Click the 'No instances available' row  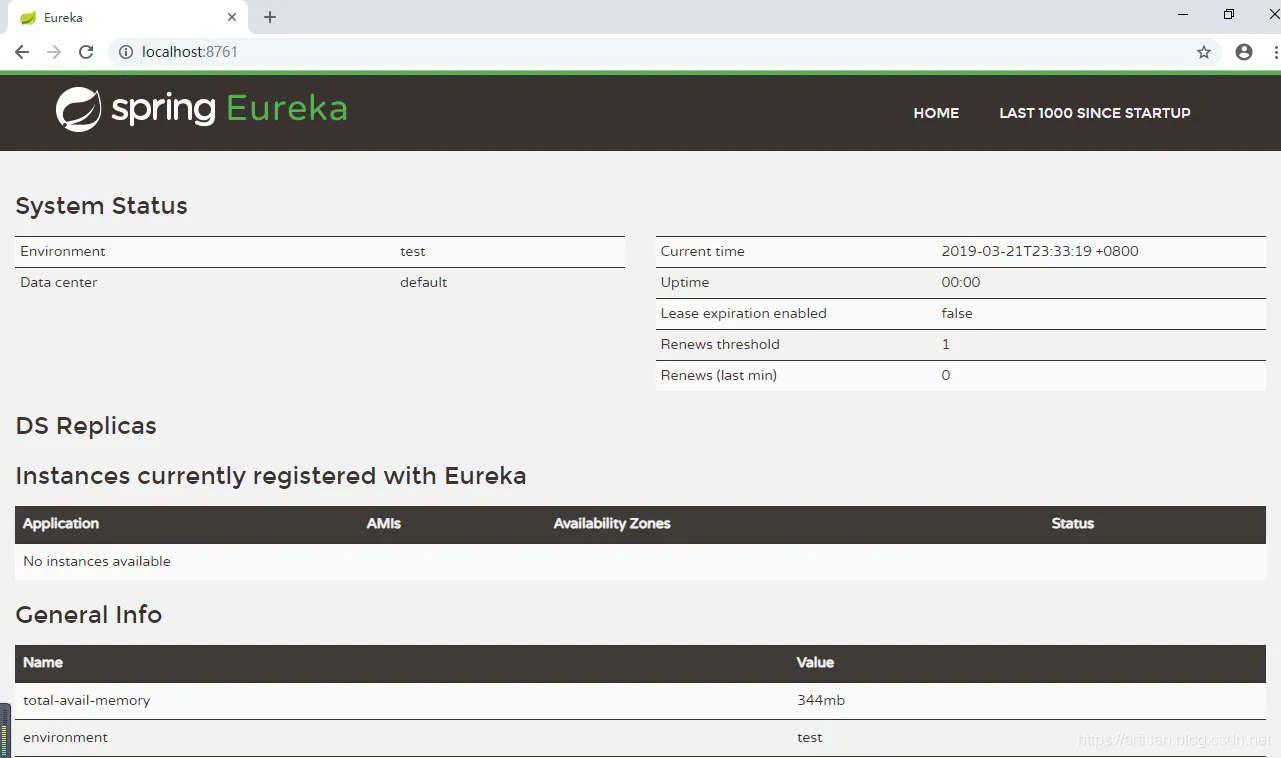[x=640, y=561]
